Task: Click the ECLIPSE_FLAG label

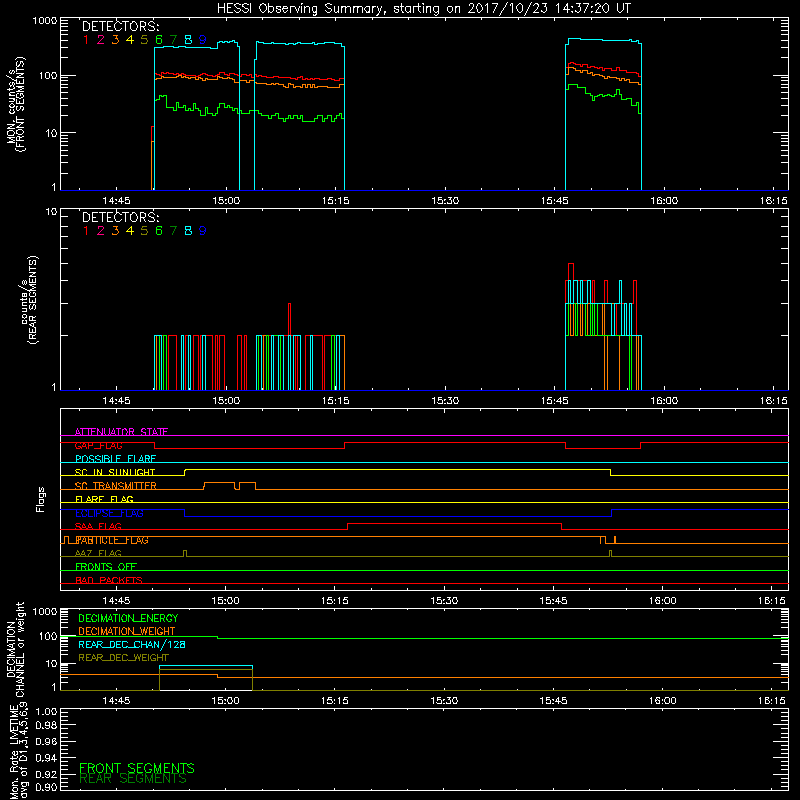Action: [109, 513]
